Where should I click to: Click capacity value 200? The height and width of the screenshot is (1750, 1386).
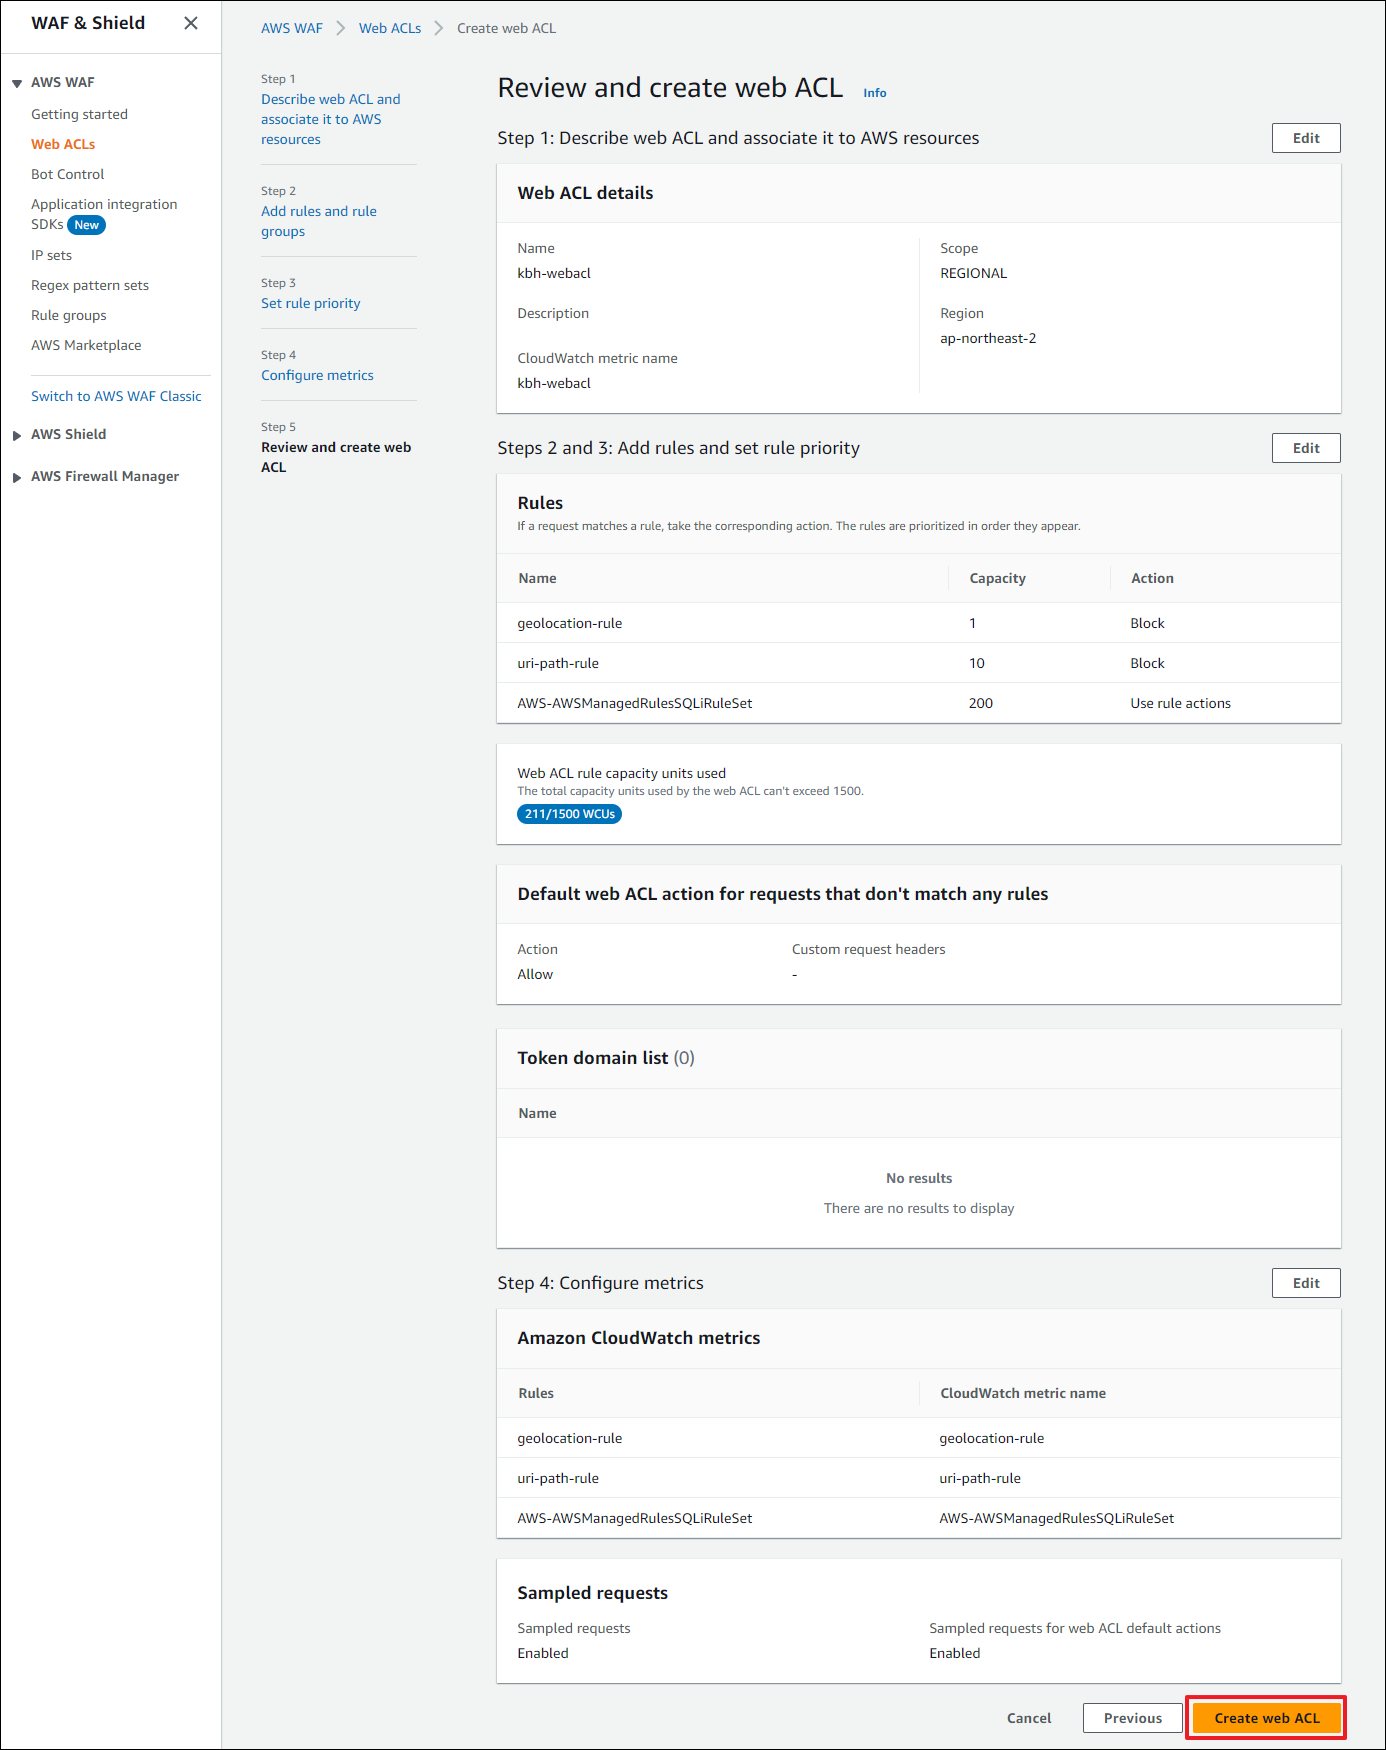coord(981,703)
